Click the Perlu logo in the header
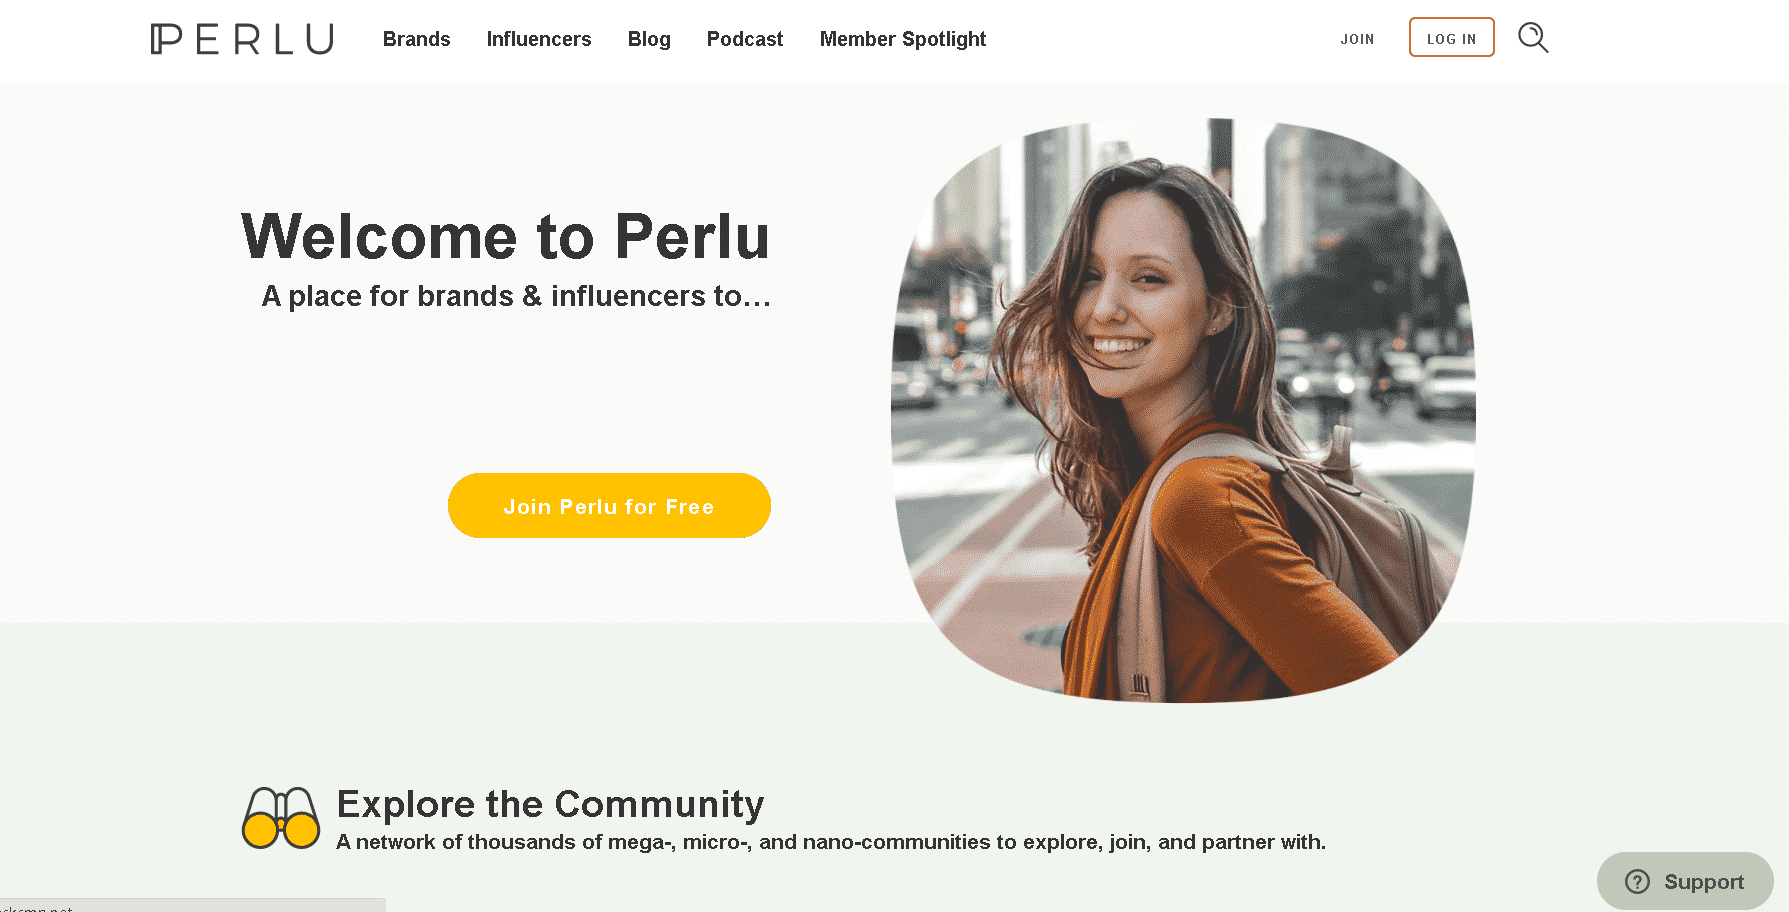 pyautogui.click(x=242, y=39)
